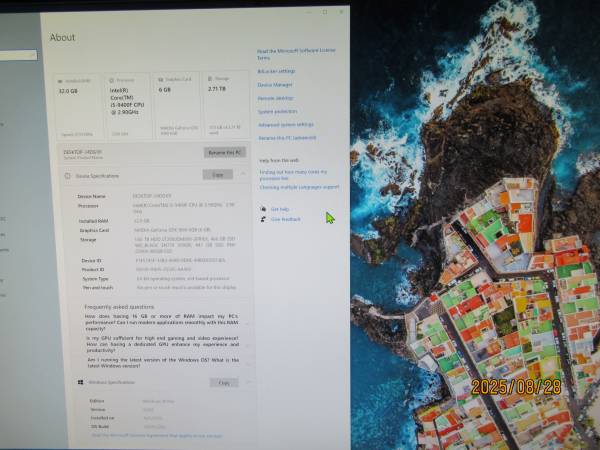Close the Settings window
This screenshot has width=600, height=450.
click(x=341, y=12)
